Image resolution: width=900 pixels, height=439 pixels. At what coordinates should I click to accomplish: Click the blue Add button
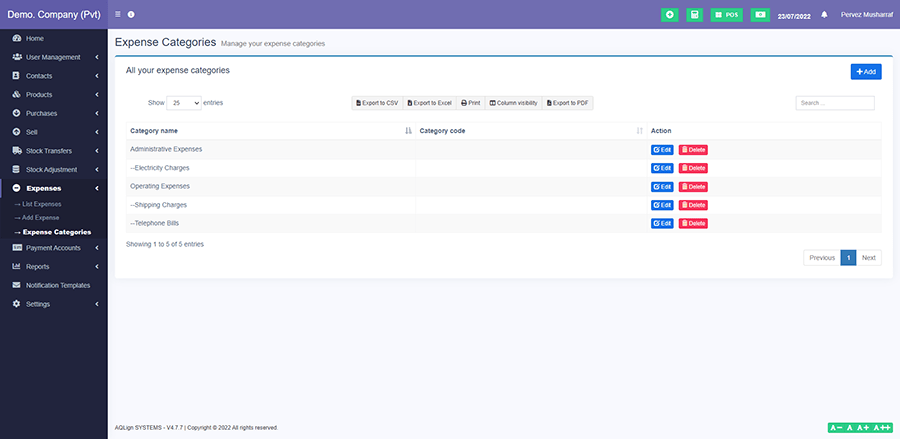click(866, 72)
